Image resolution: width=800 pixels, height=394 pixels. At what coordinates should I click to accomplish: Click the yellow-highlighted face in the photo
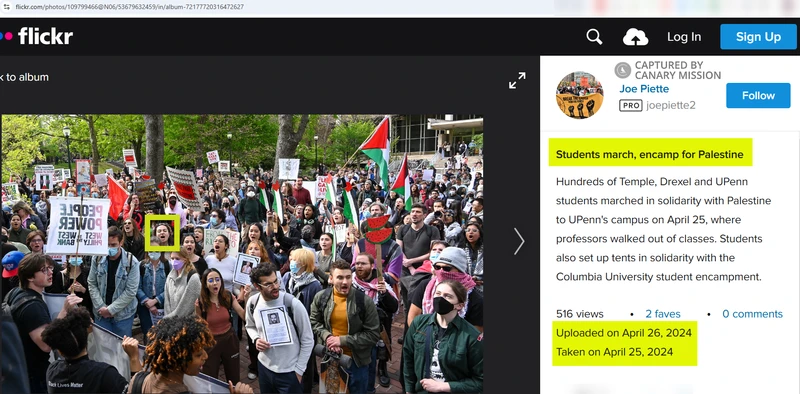[x=162, y=233]
